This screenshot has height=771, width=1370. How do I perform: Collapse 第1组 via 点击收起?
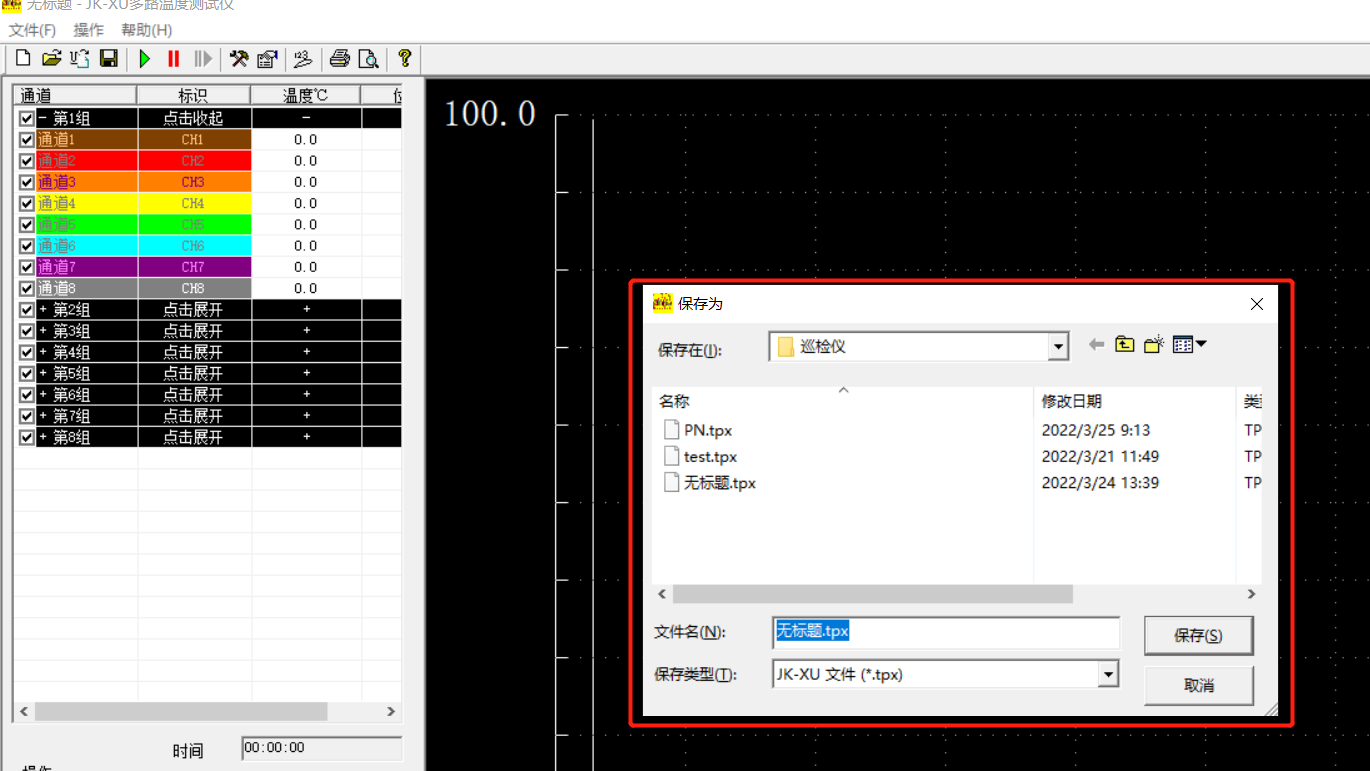click(193, 118)
